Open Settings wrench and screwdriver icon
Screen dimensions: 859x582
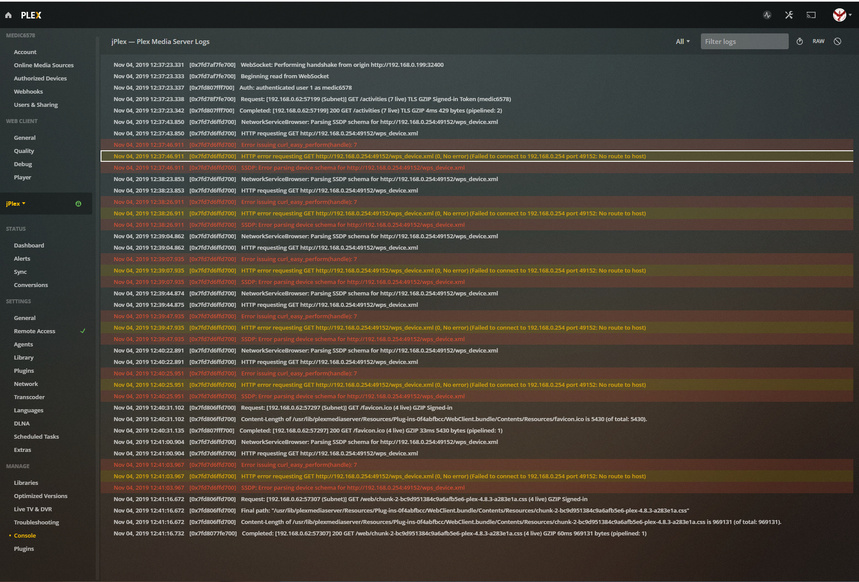tap(789, 15)
